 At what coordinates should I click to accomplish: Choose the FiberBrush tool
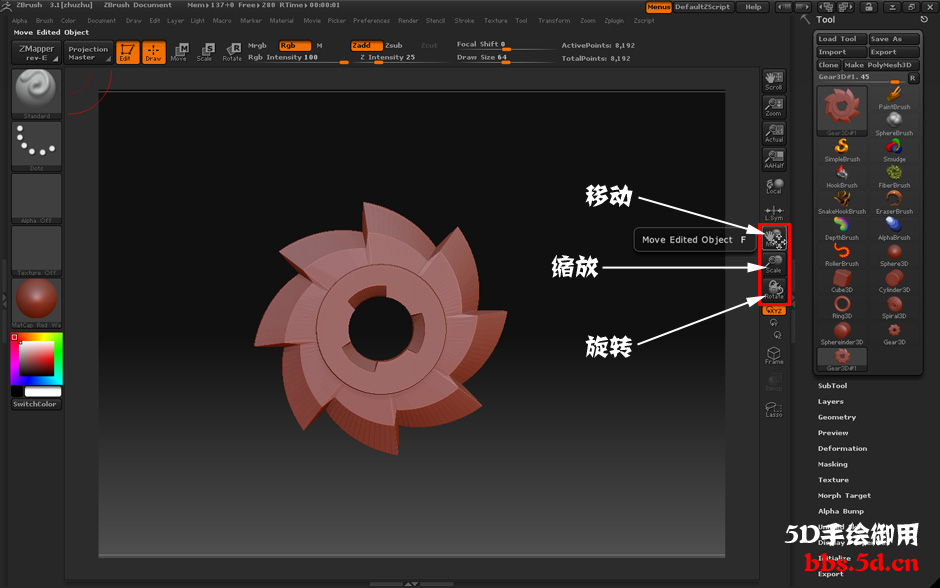894,176
